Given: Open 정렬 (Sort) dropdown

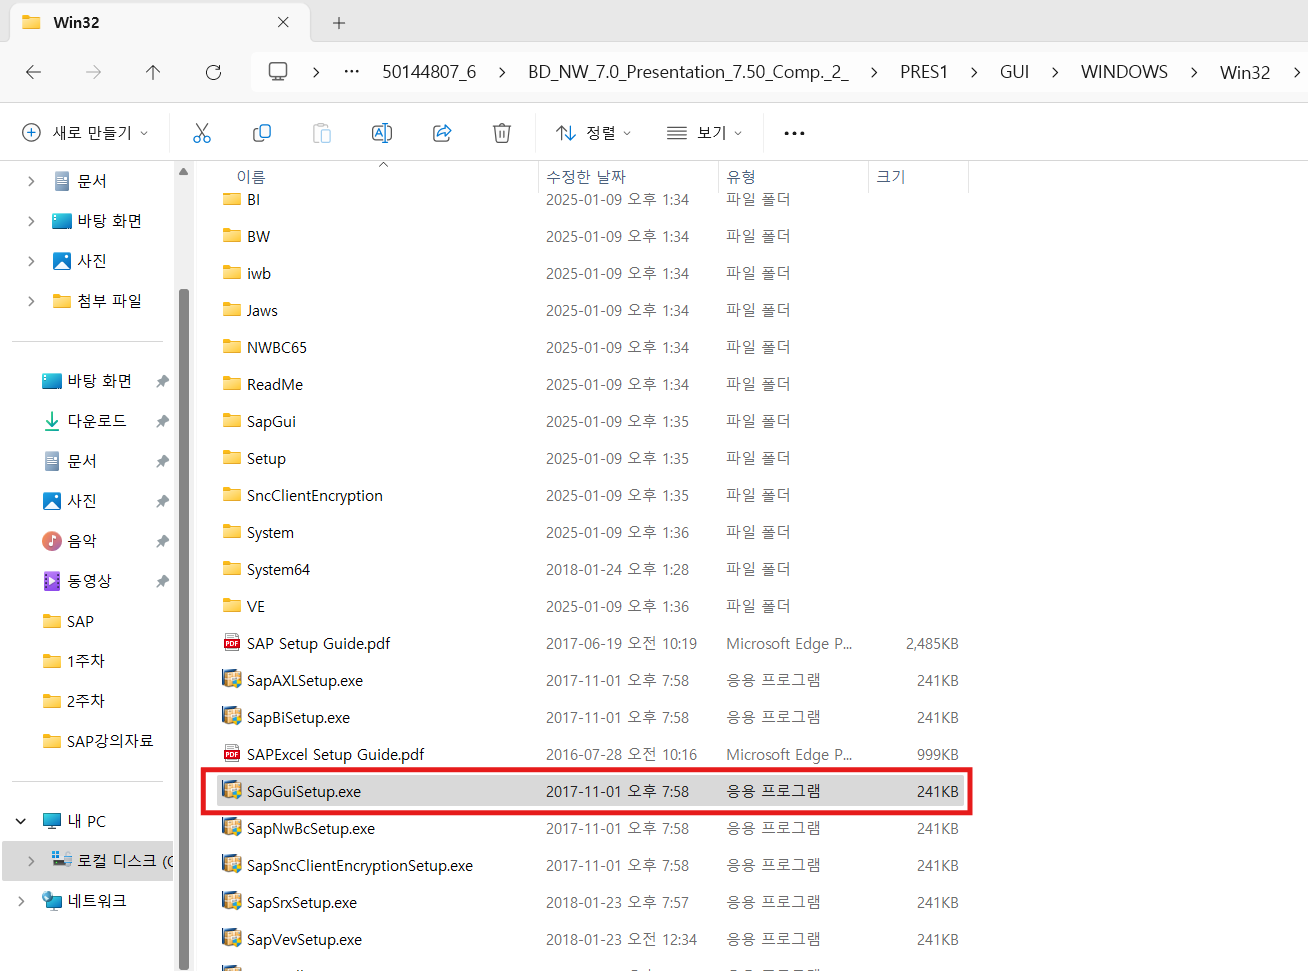Looking at the screenshot, I should [x=593, y=133].
